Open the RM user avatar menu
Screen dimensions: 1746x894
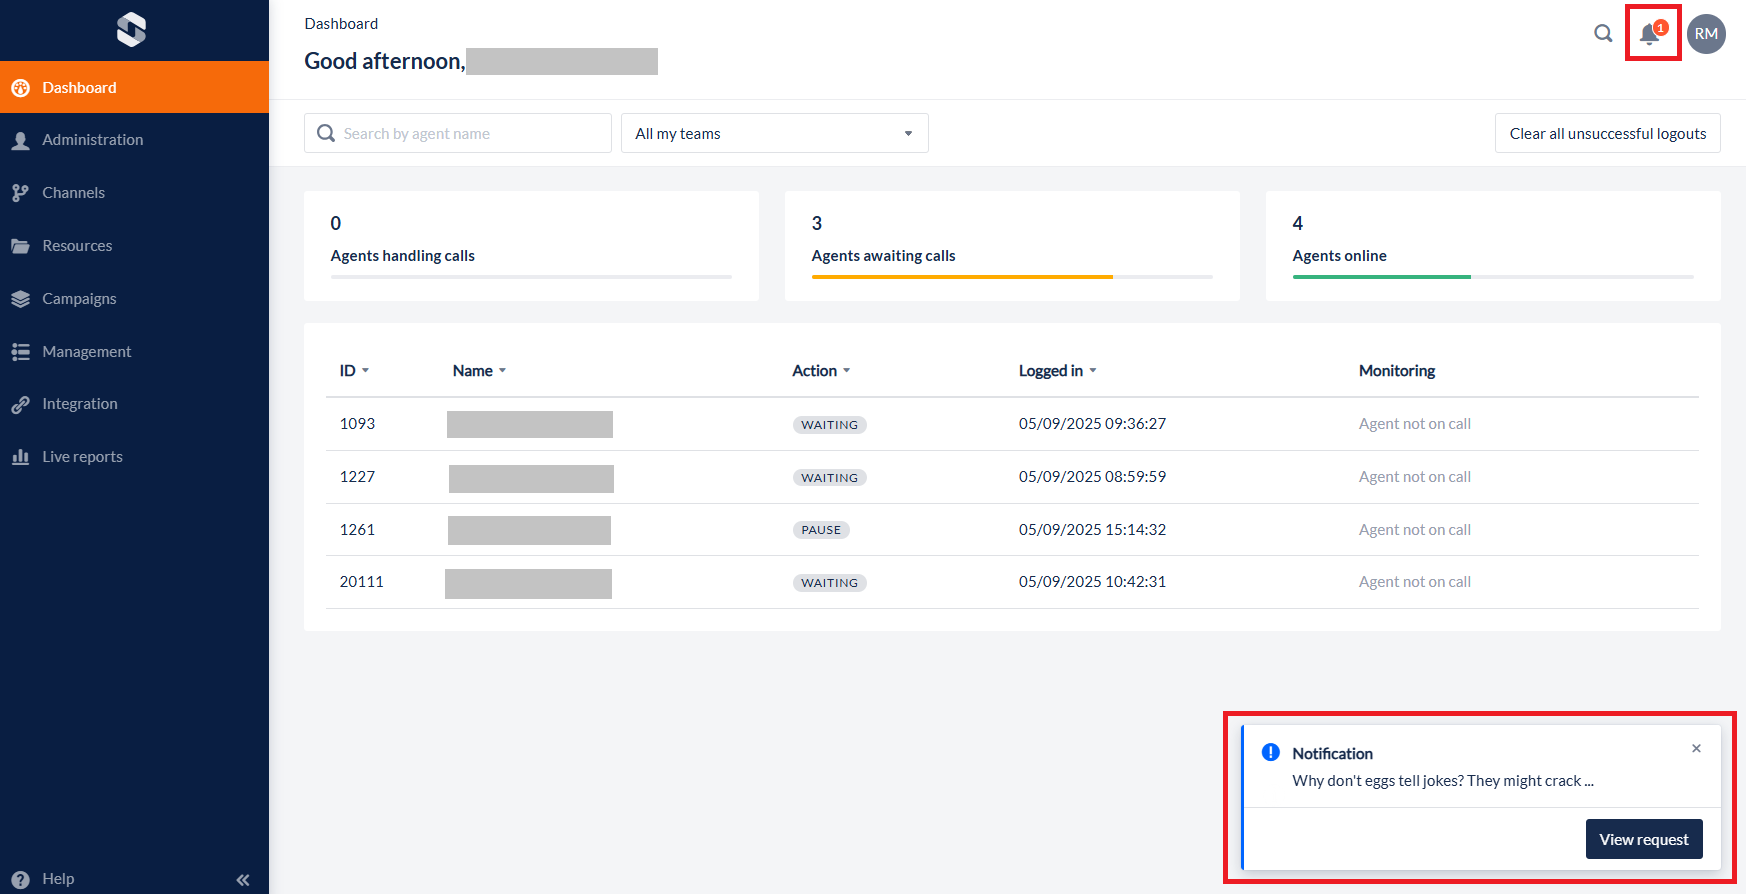click(1706, 34)
